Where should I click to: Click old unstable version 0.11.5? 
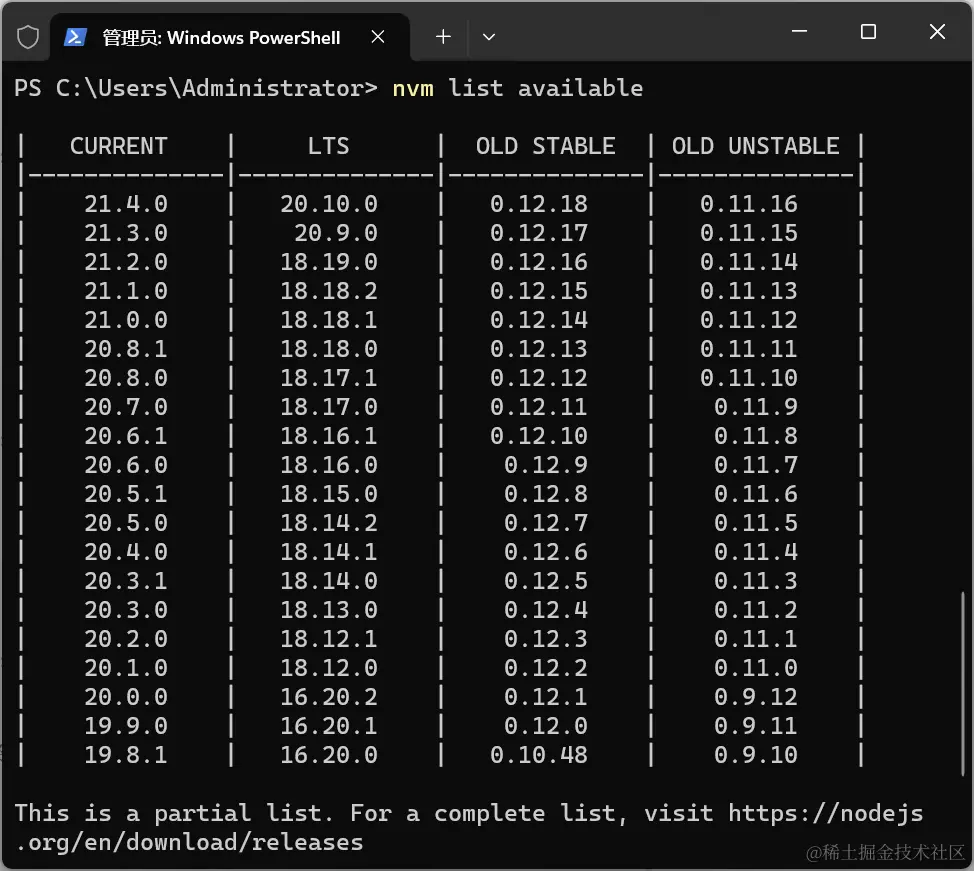tap(755, 522)
